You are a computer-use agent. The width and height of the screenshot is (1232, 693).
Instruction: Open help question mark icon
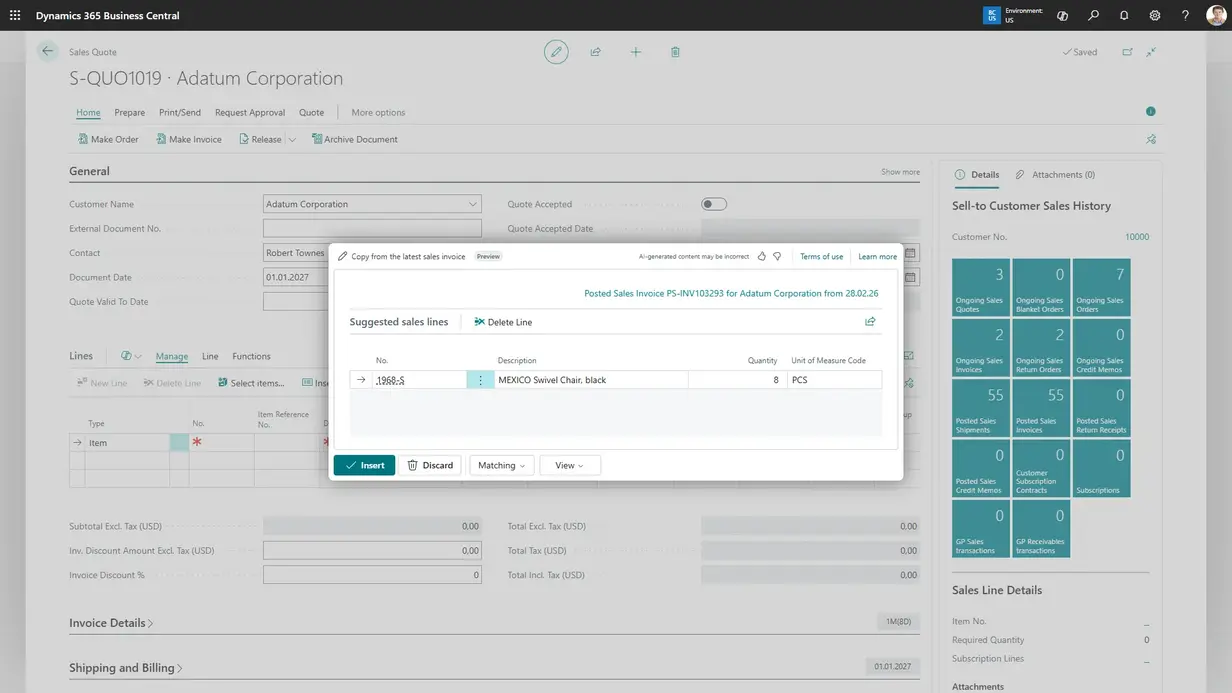[1185, 16]
